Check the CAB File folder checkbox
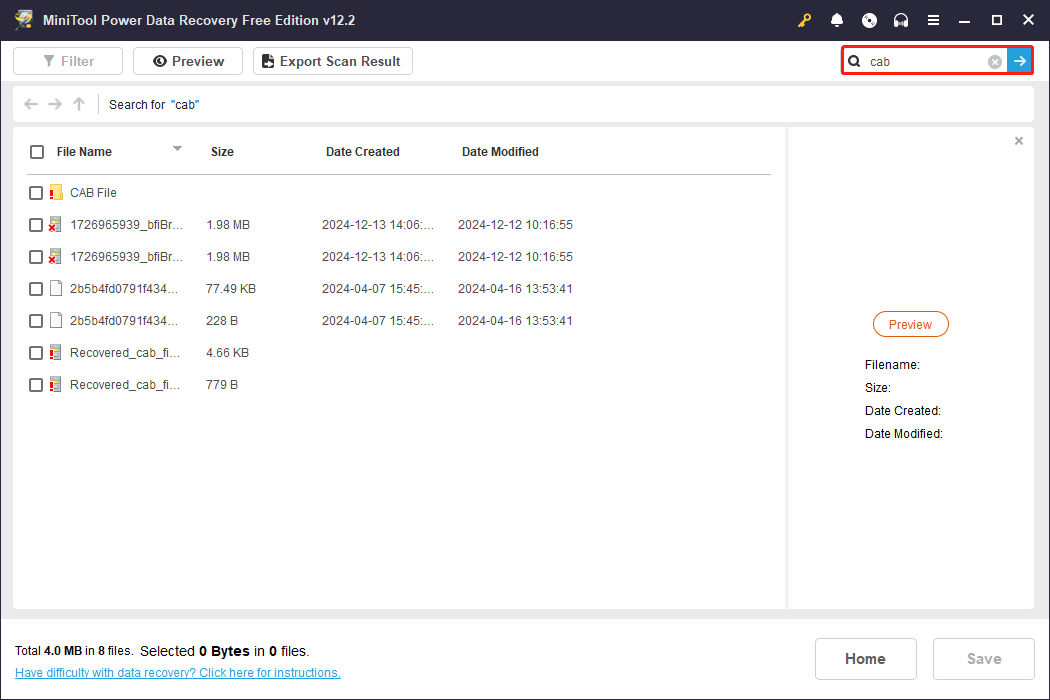This screenshot has height=700, width=1050. [36, 193]
